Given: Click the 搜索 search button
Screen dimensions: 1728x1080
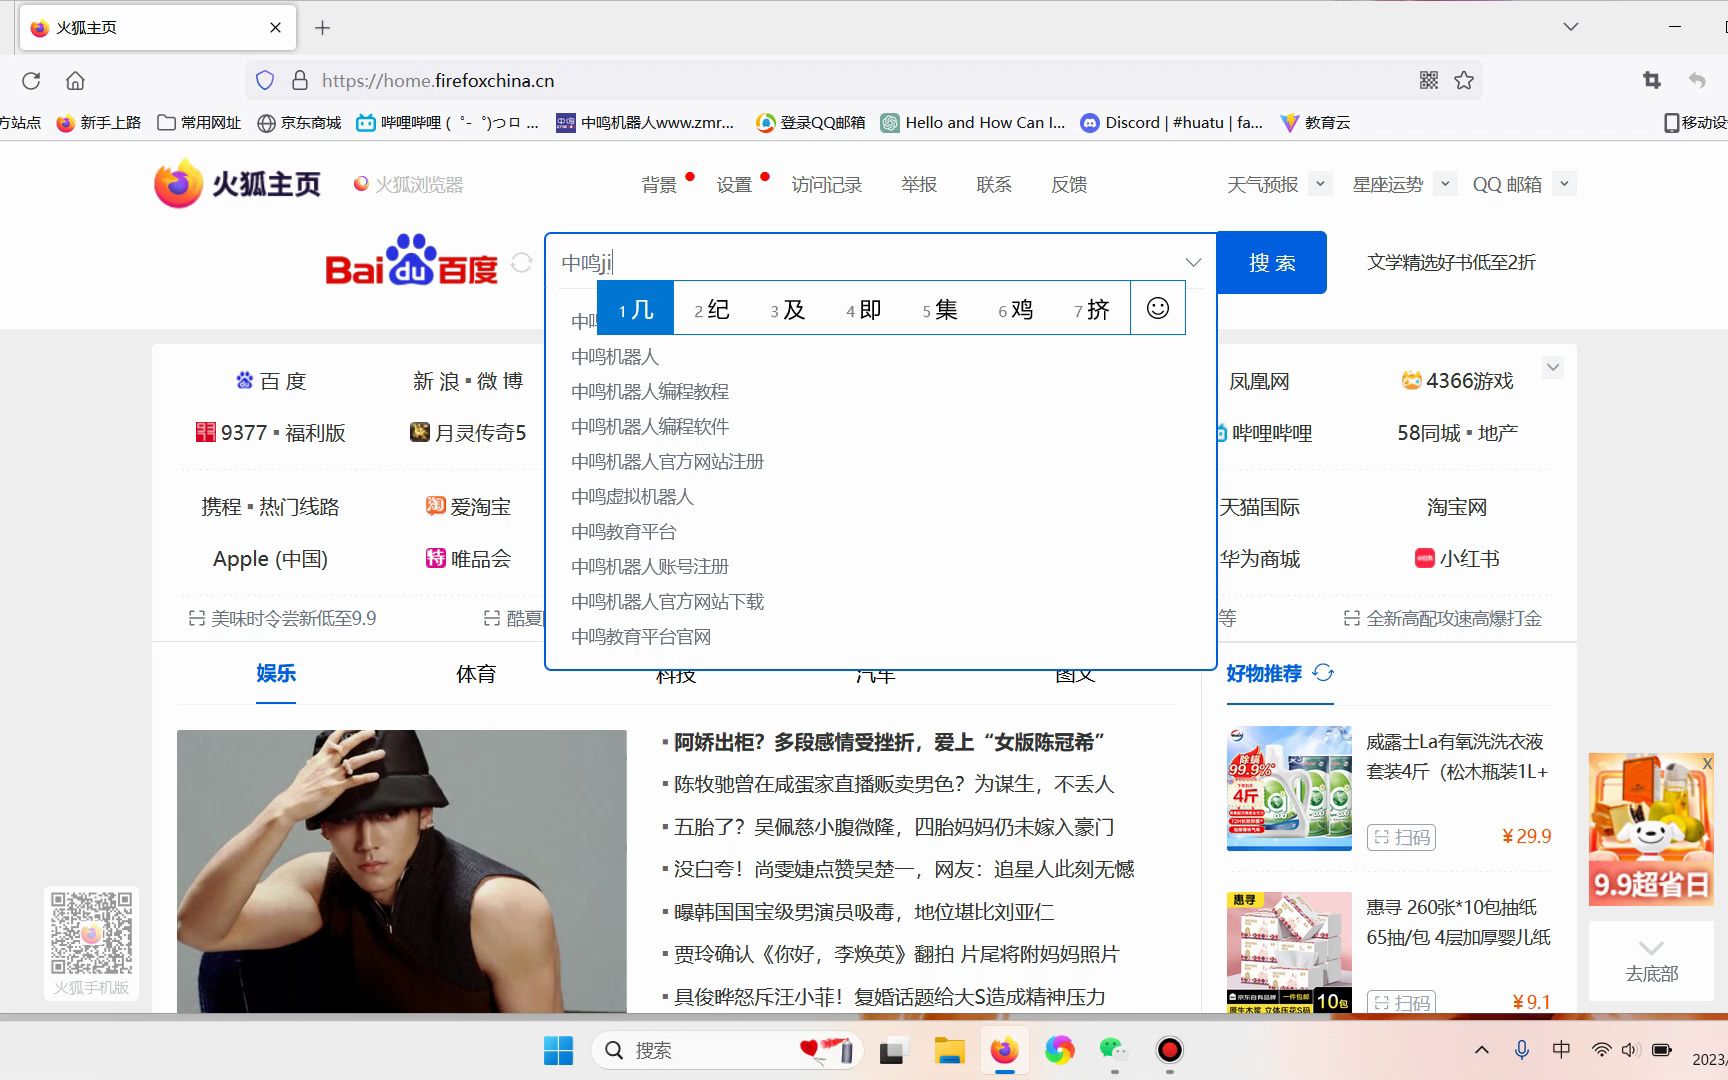Looking at the screenshot, I should click(x=1271, y=262).
